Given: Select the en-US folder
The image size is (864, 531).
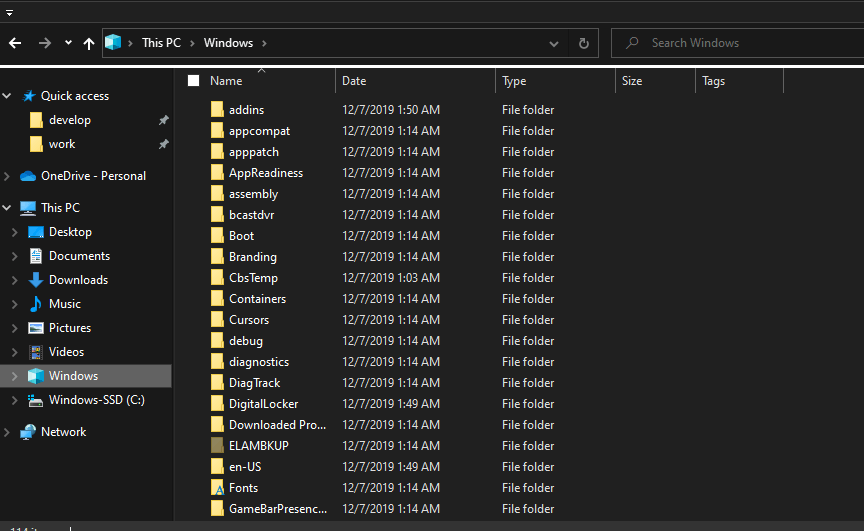Looking at the screenshot, I should click(245, 467).
